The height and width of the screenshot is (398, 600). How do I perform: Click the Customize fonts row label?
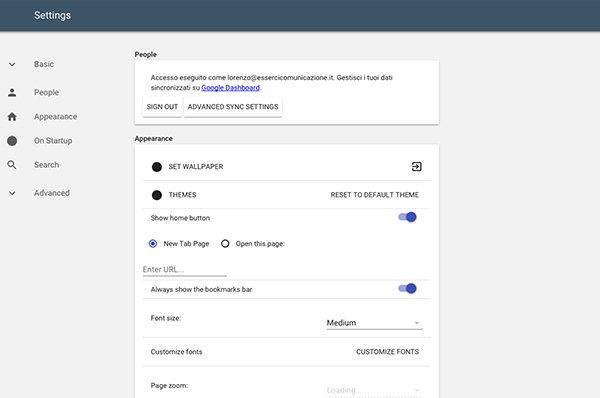coord(176,352)
